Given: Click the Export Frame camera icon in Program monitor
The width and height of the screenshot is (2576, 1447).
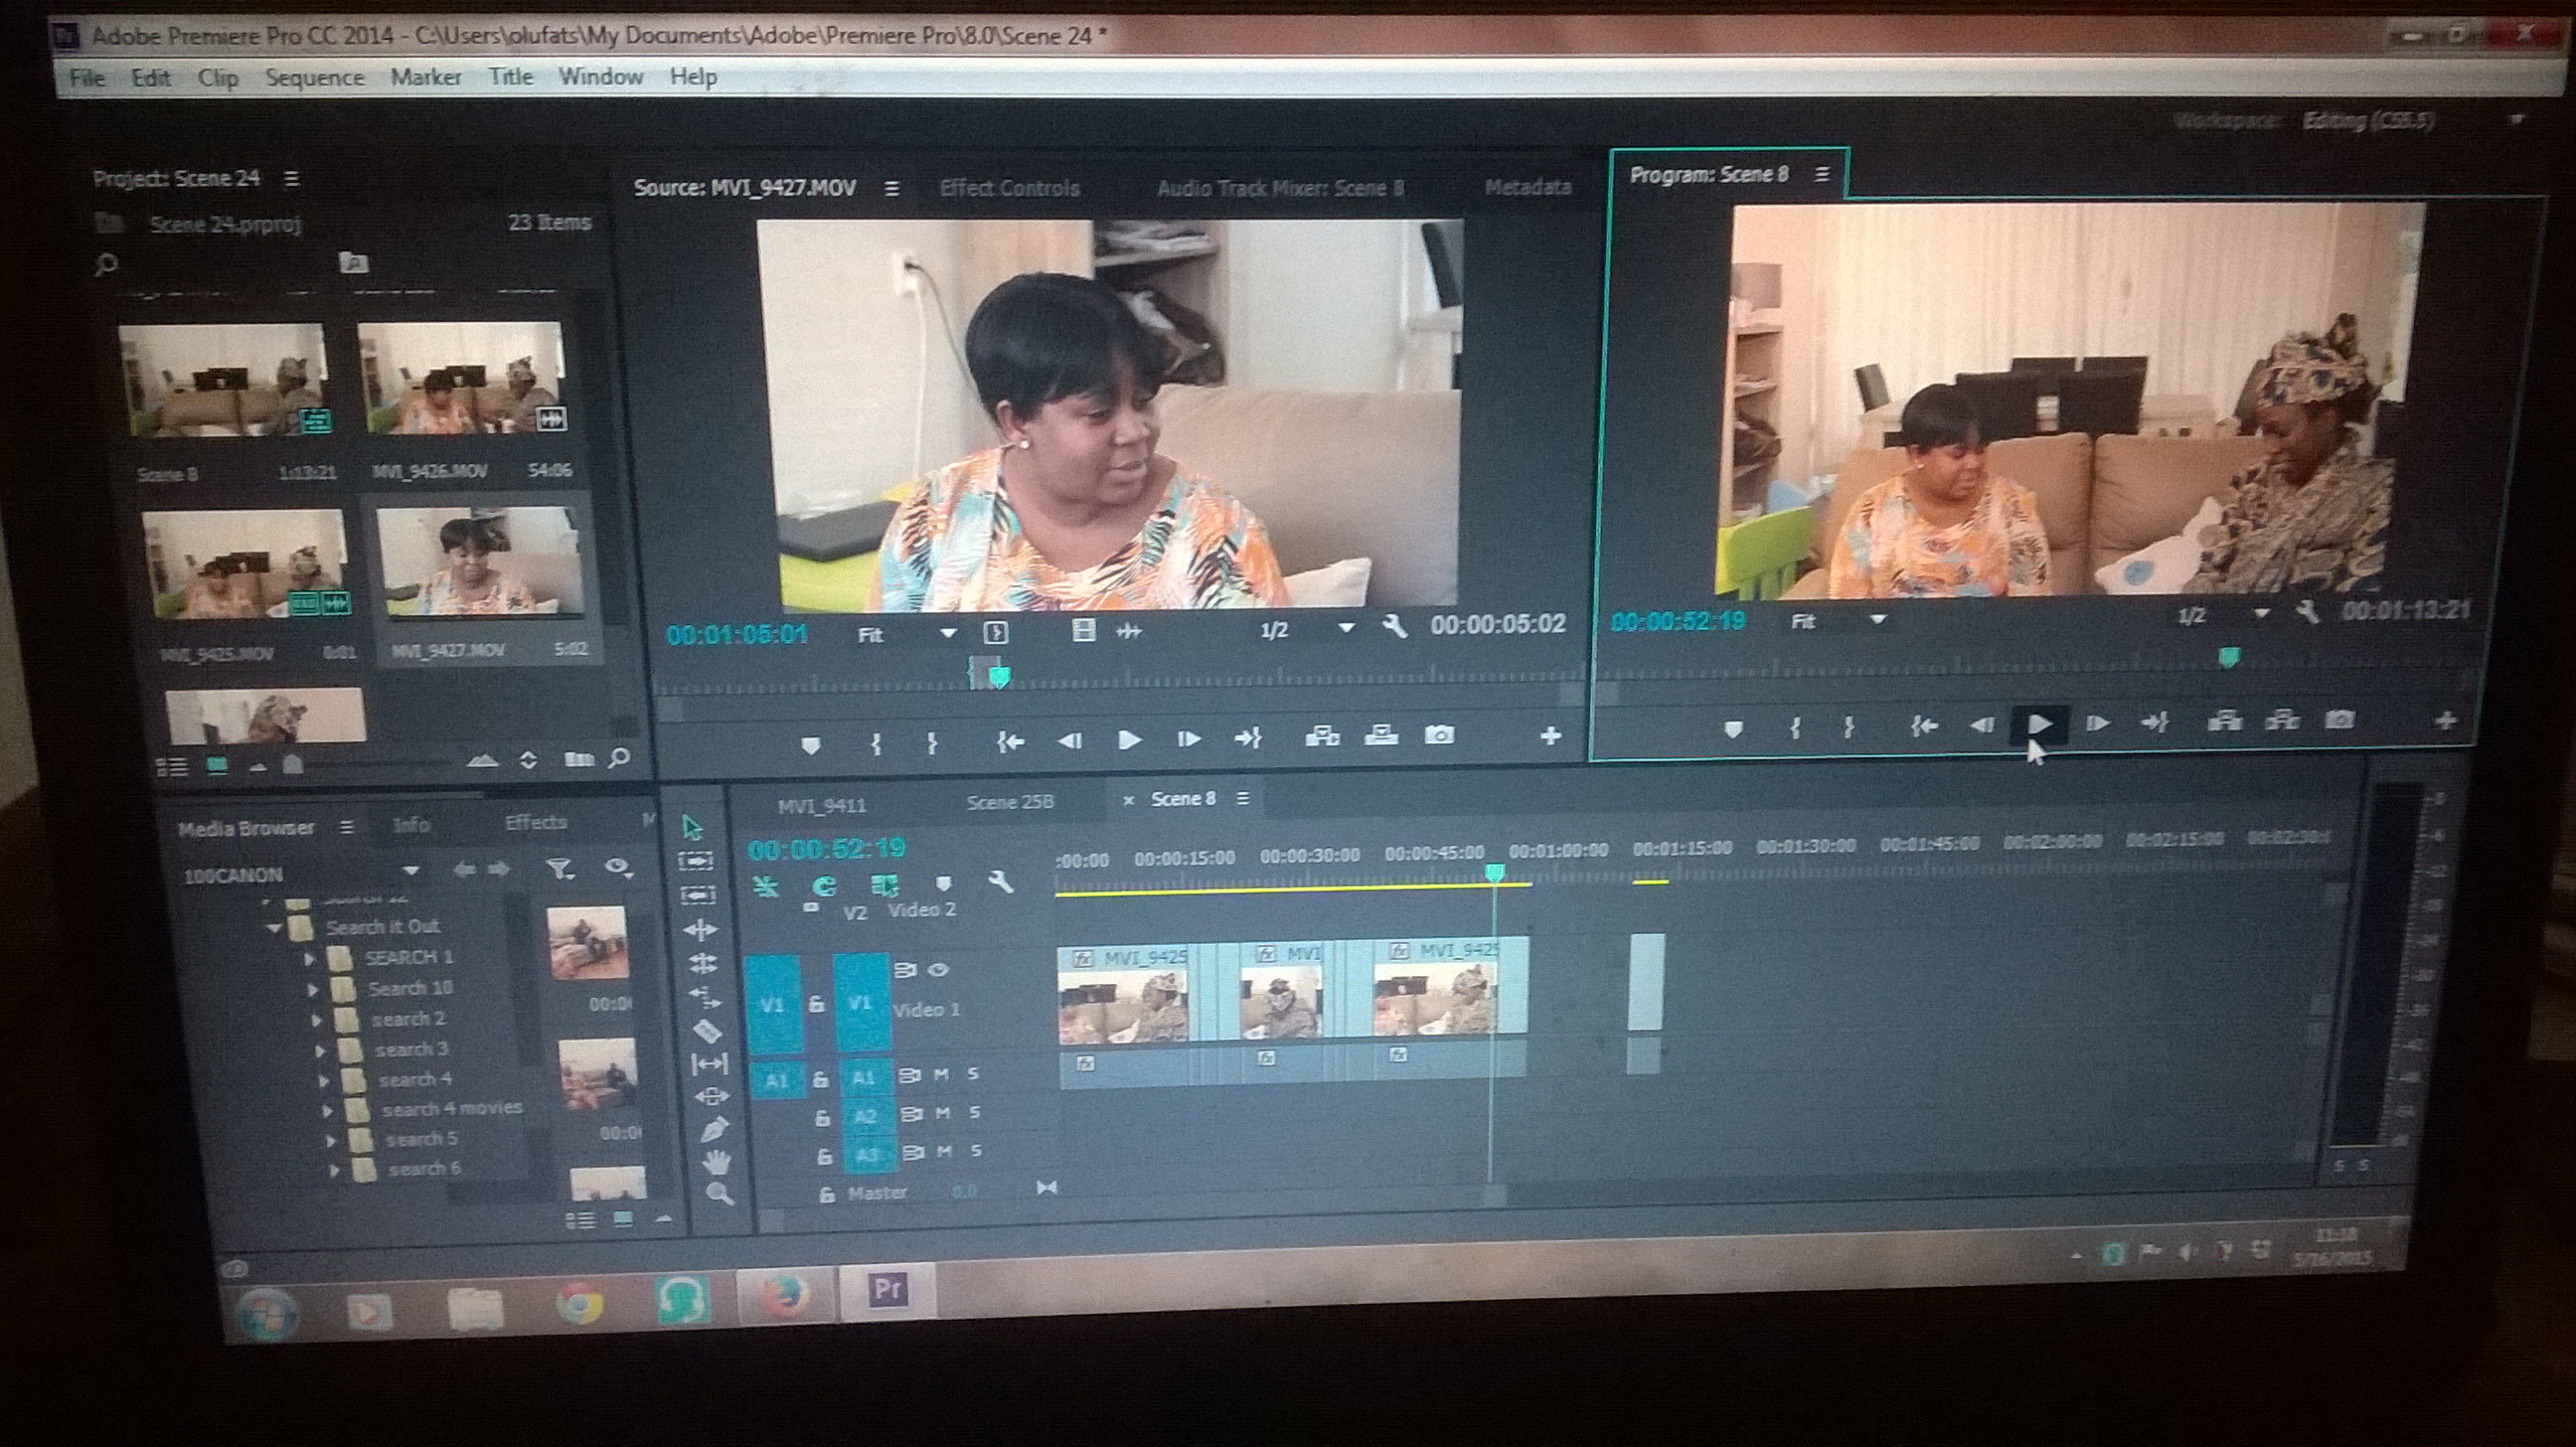Looking at the screenshot, I should coord(2339,720).
